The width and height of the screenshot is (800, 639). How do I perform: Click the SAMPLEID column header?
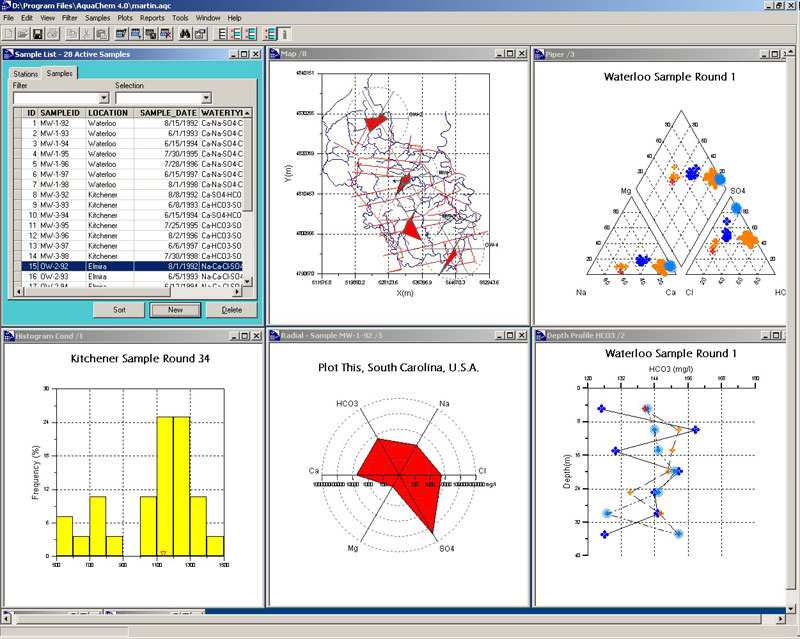60,113
